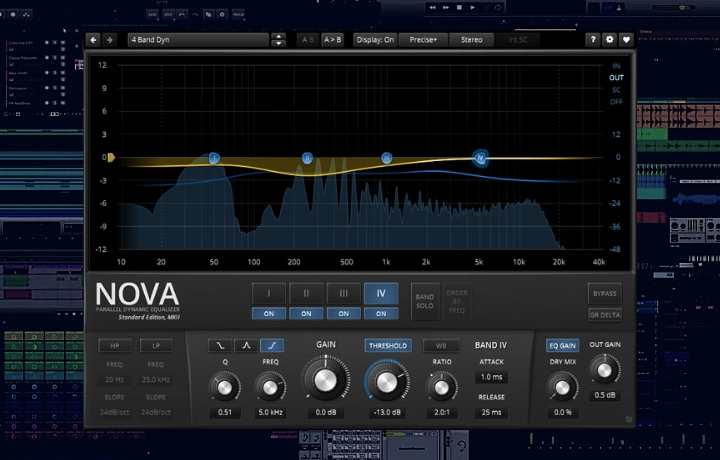Select band I tab
The image size is (720, 460).
click(269, 293)
